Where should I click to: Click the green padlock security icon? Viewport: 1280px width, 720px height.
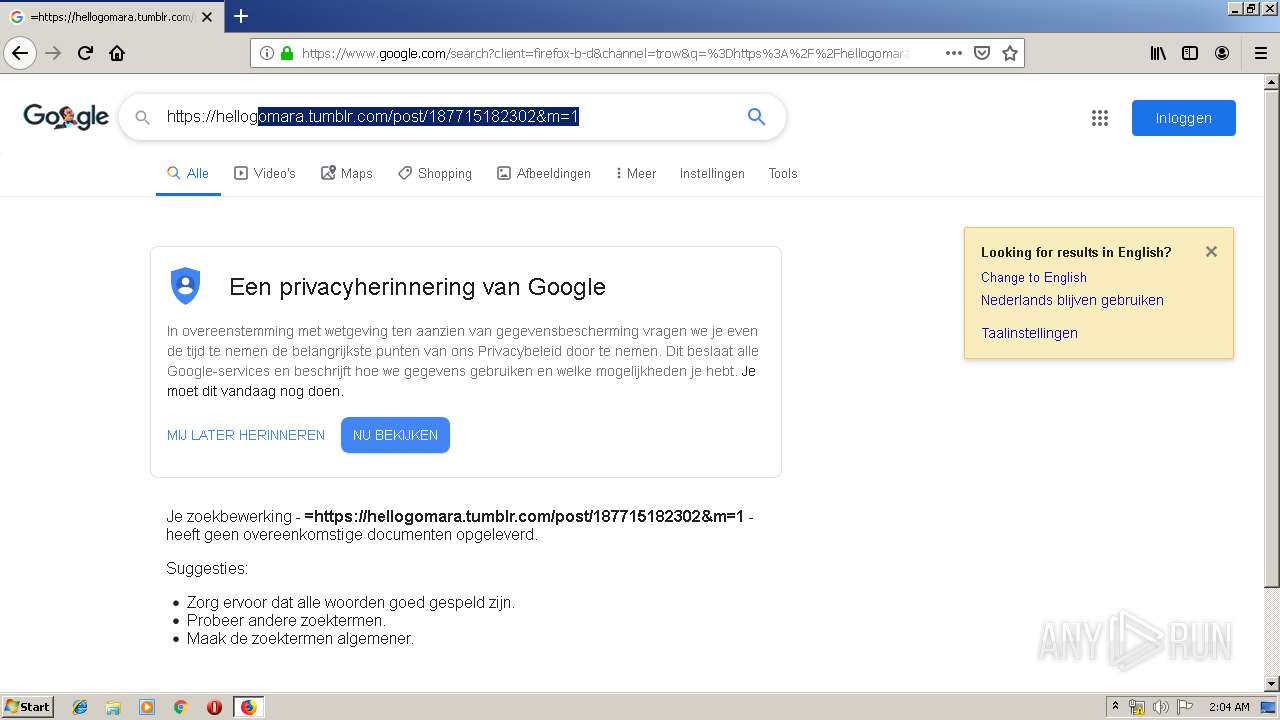(x=287, y=53)
